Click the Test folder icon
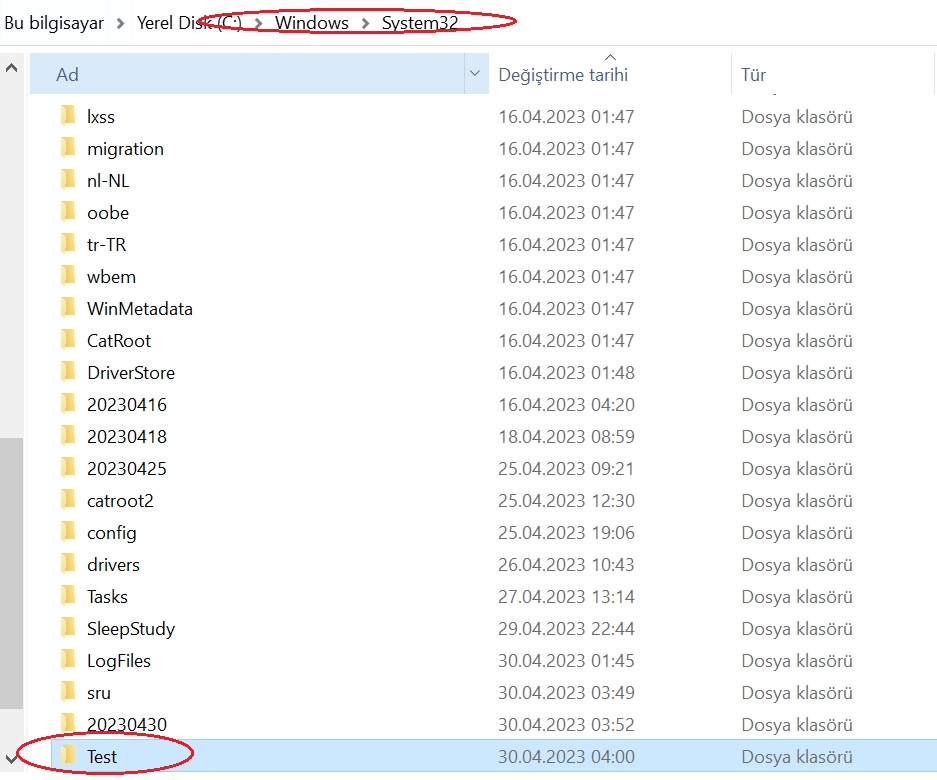 click(x=68, y=756)
